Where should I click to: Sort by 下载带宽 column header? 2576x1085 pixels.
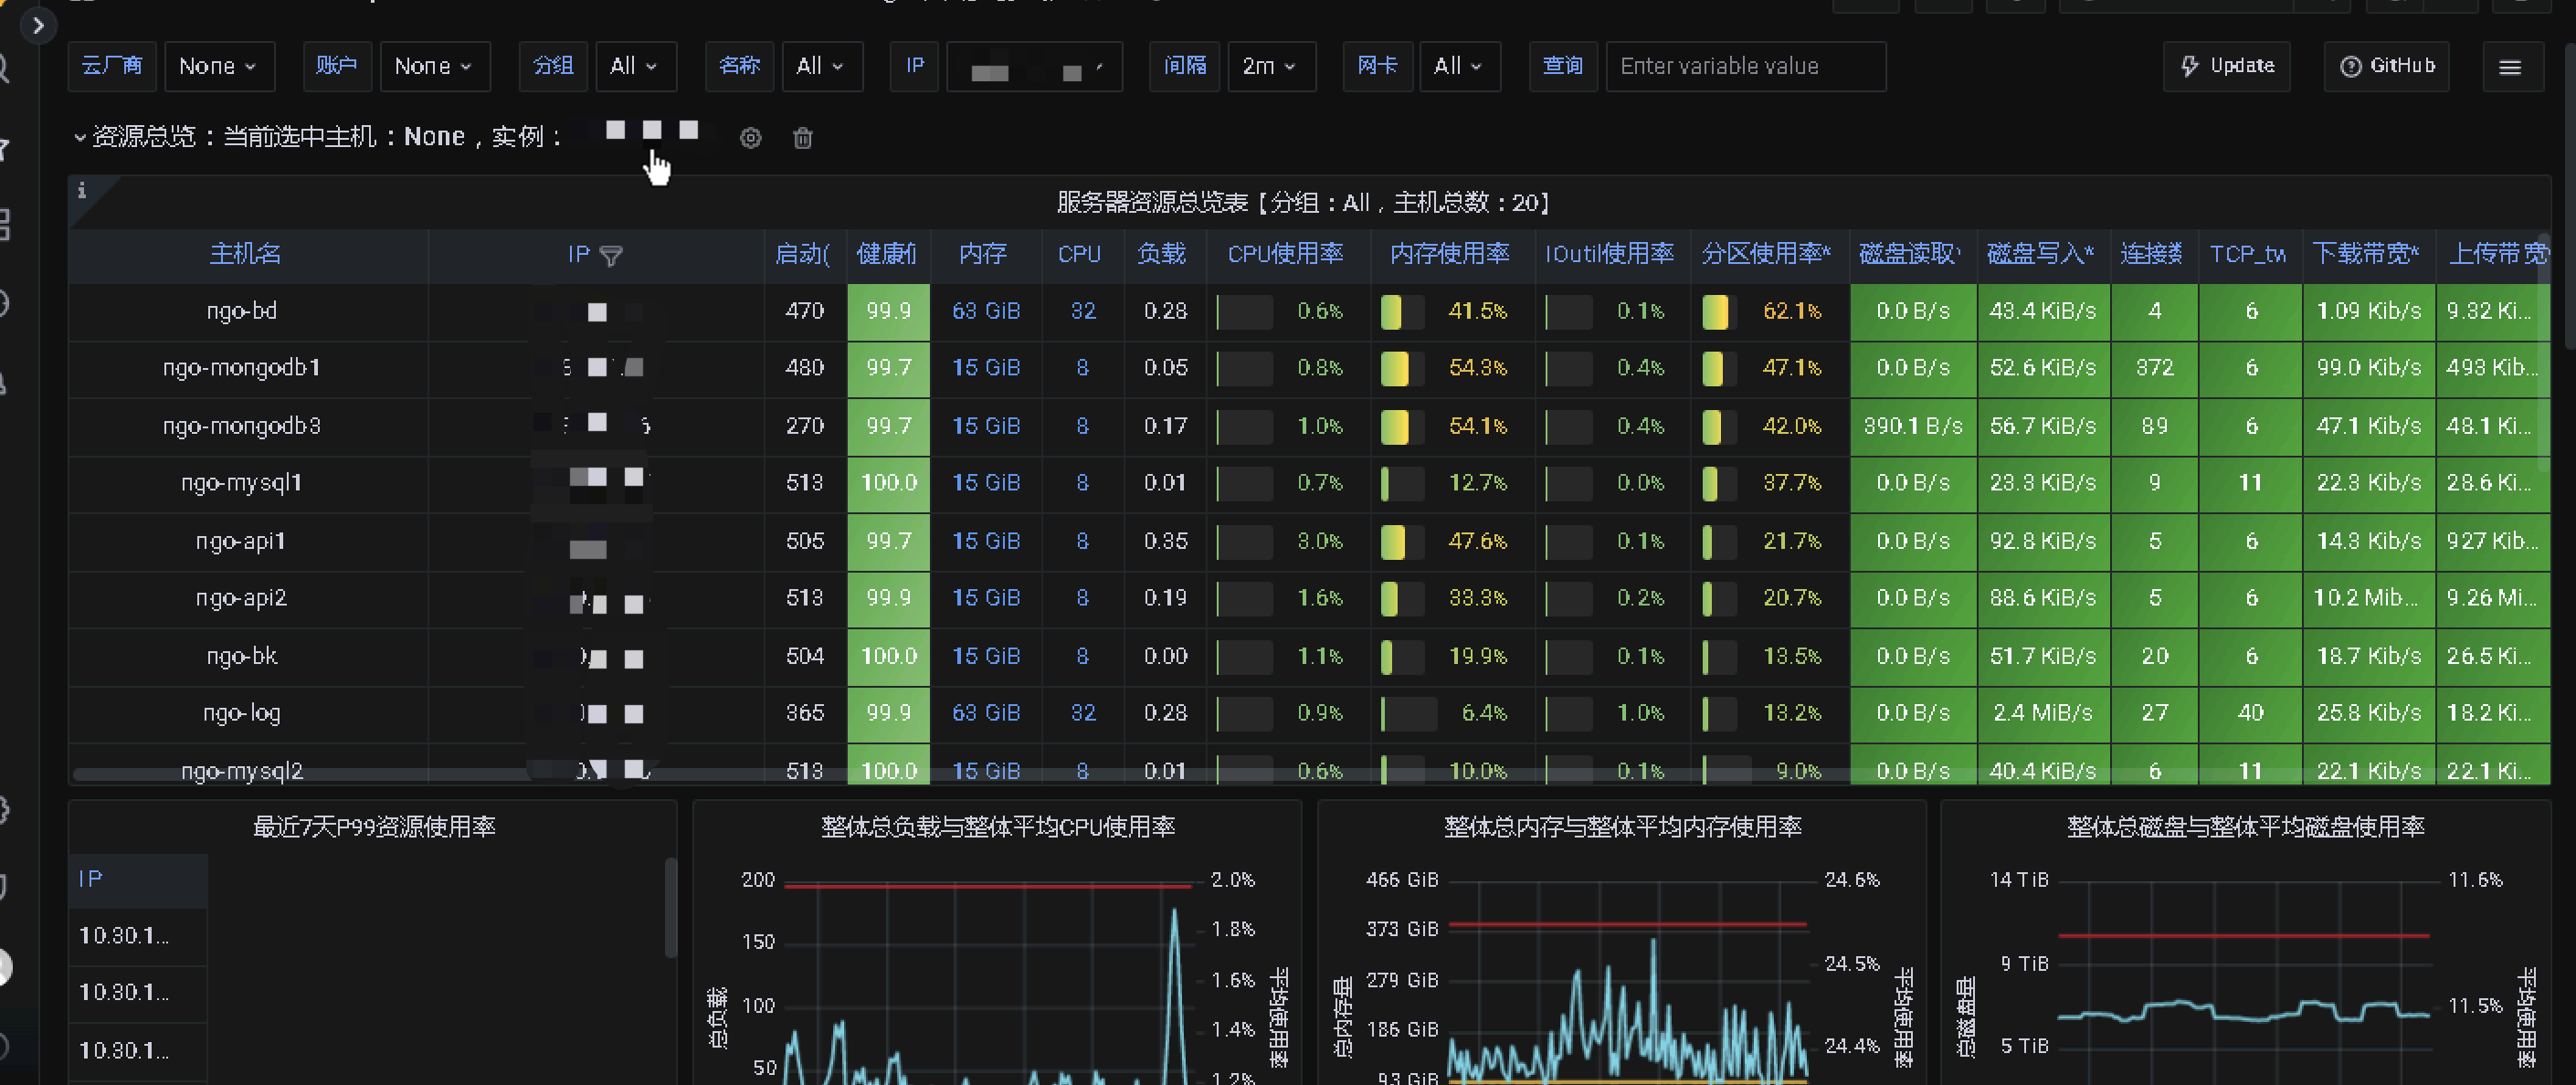pos(2366,255)
